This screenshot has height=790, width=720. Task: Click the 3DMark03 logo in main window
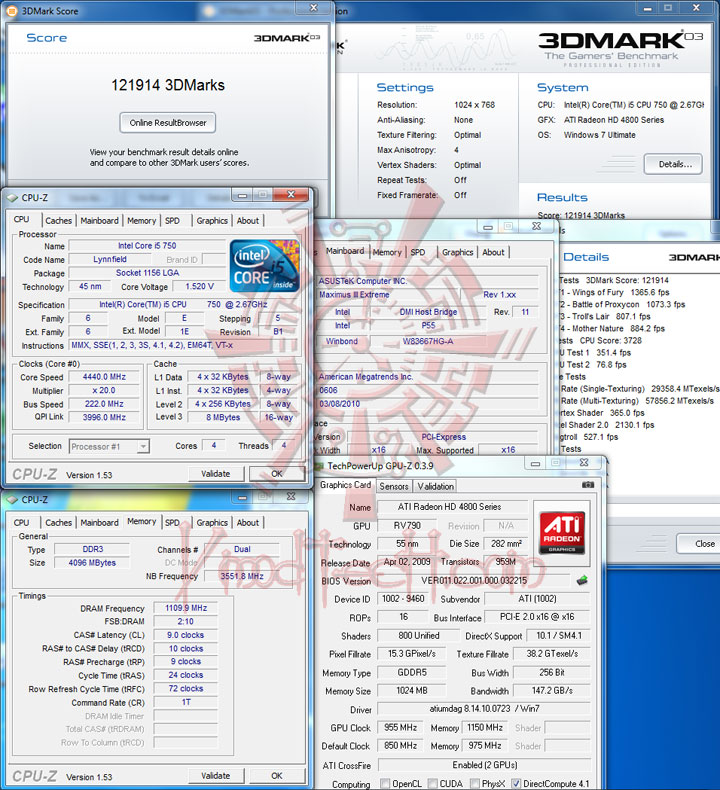(620, 40)
